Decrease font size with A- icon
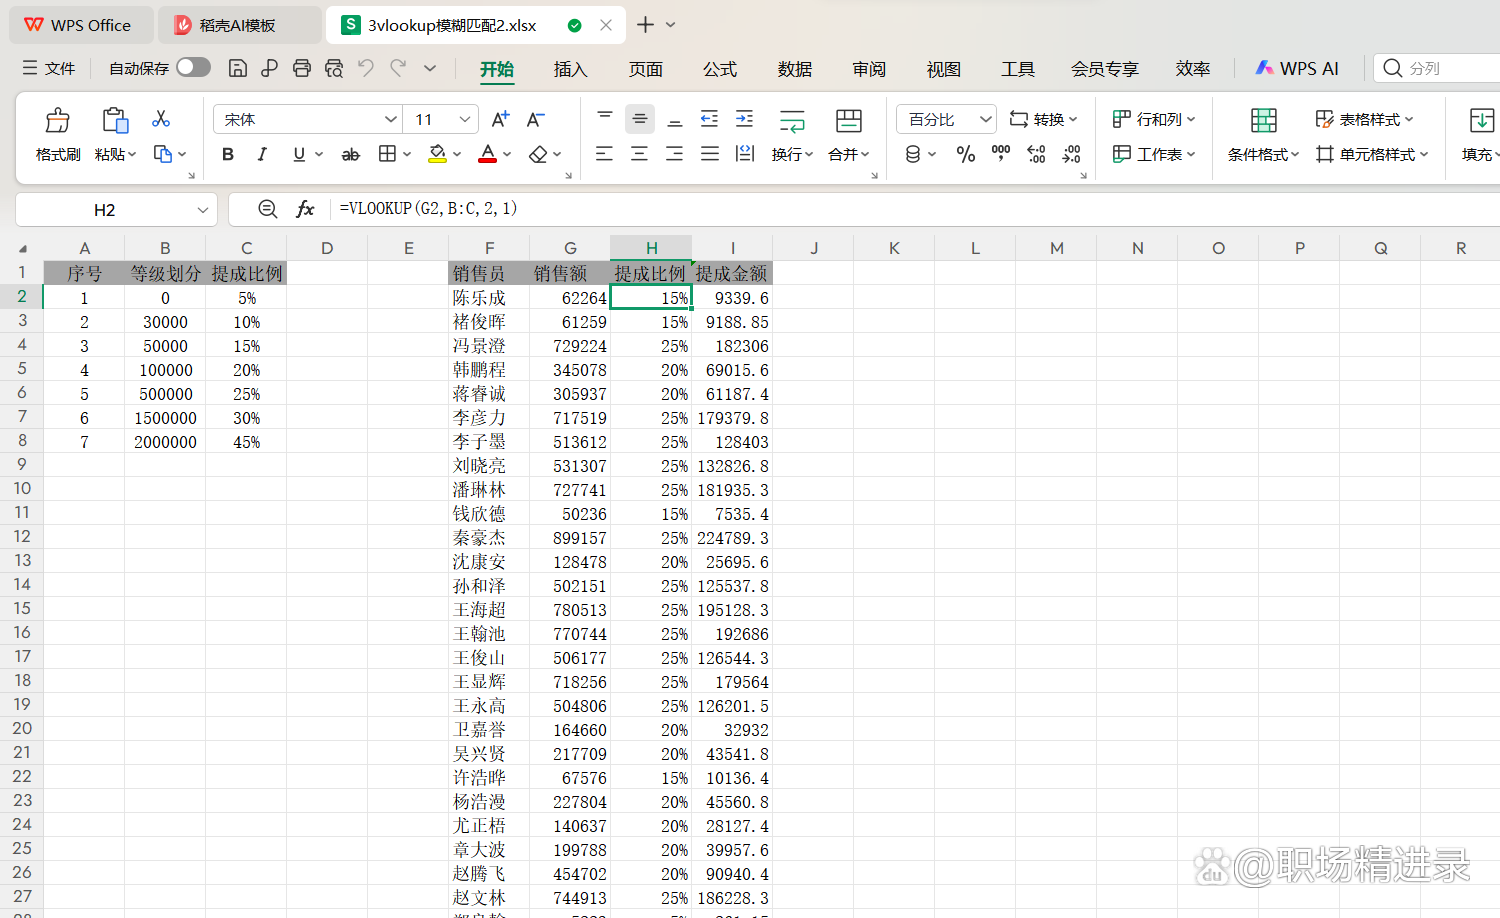The height and width of the screenshot is (918, 1500). pos(536,119)
